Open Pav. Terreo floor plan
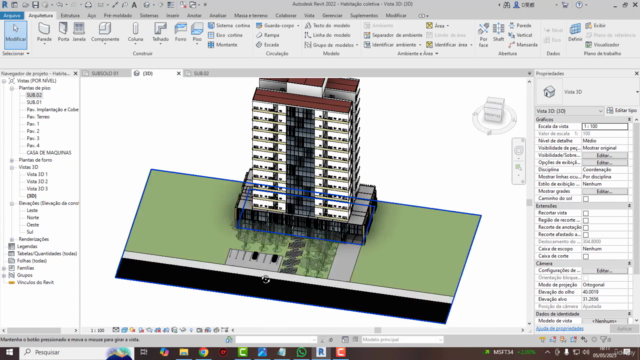The image size is (640, 360). coord(38,117)
